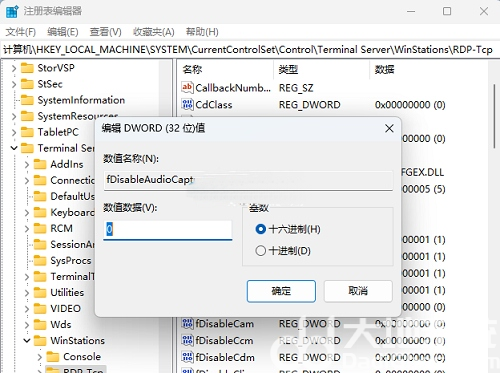Click the AddIns folder icon

tap(40, 164)
